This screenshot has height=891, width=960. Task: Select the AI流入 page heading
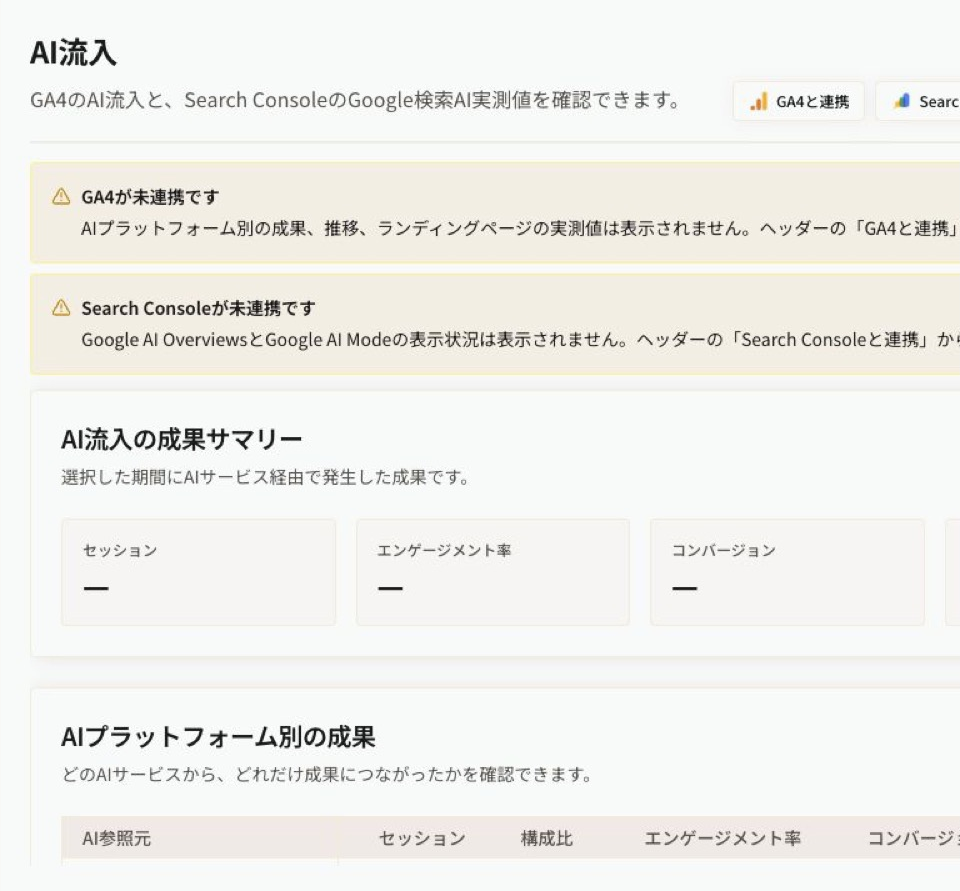tap(73, 52)
